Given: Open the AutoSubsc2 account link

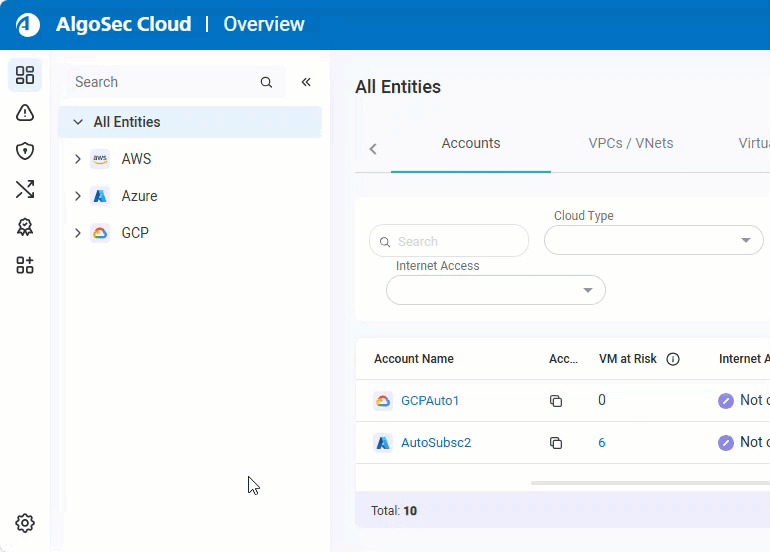Looking at the screenshot, I should click(436, 443).
